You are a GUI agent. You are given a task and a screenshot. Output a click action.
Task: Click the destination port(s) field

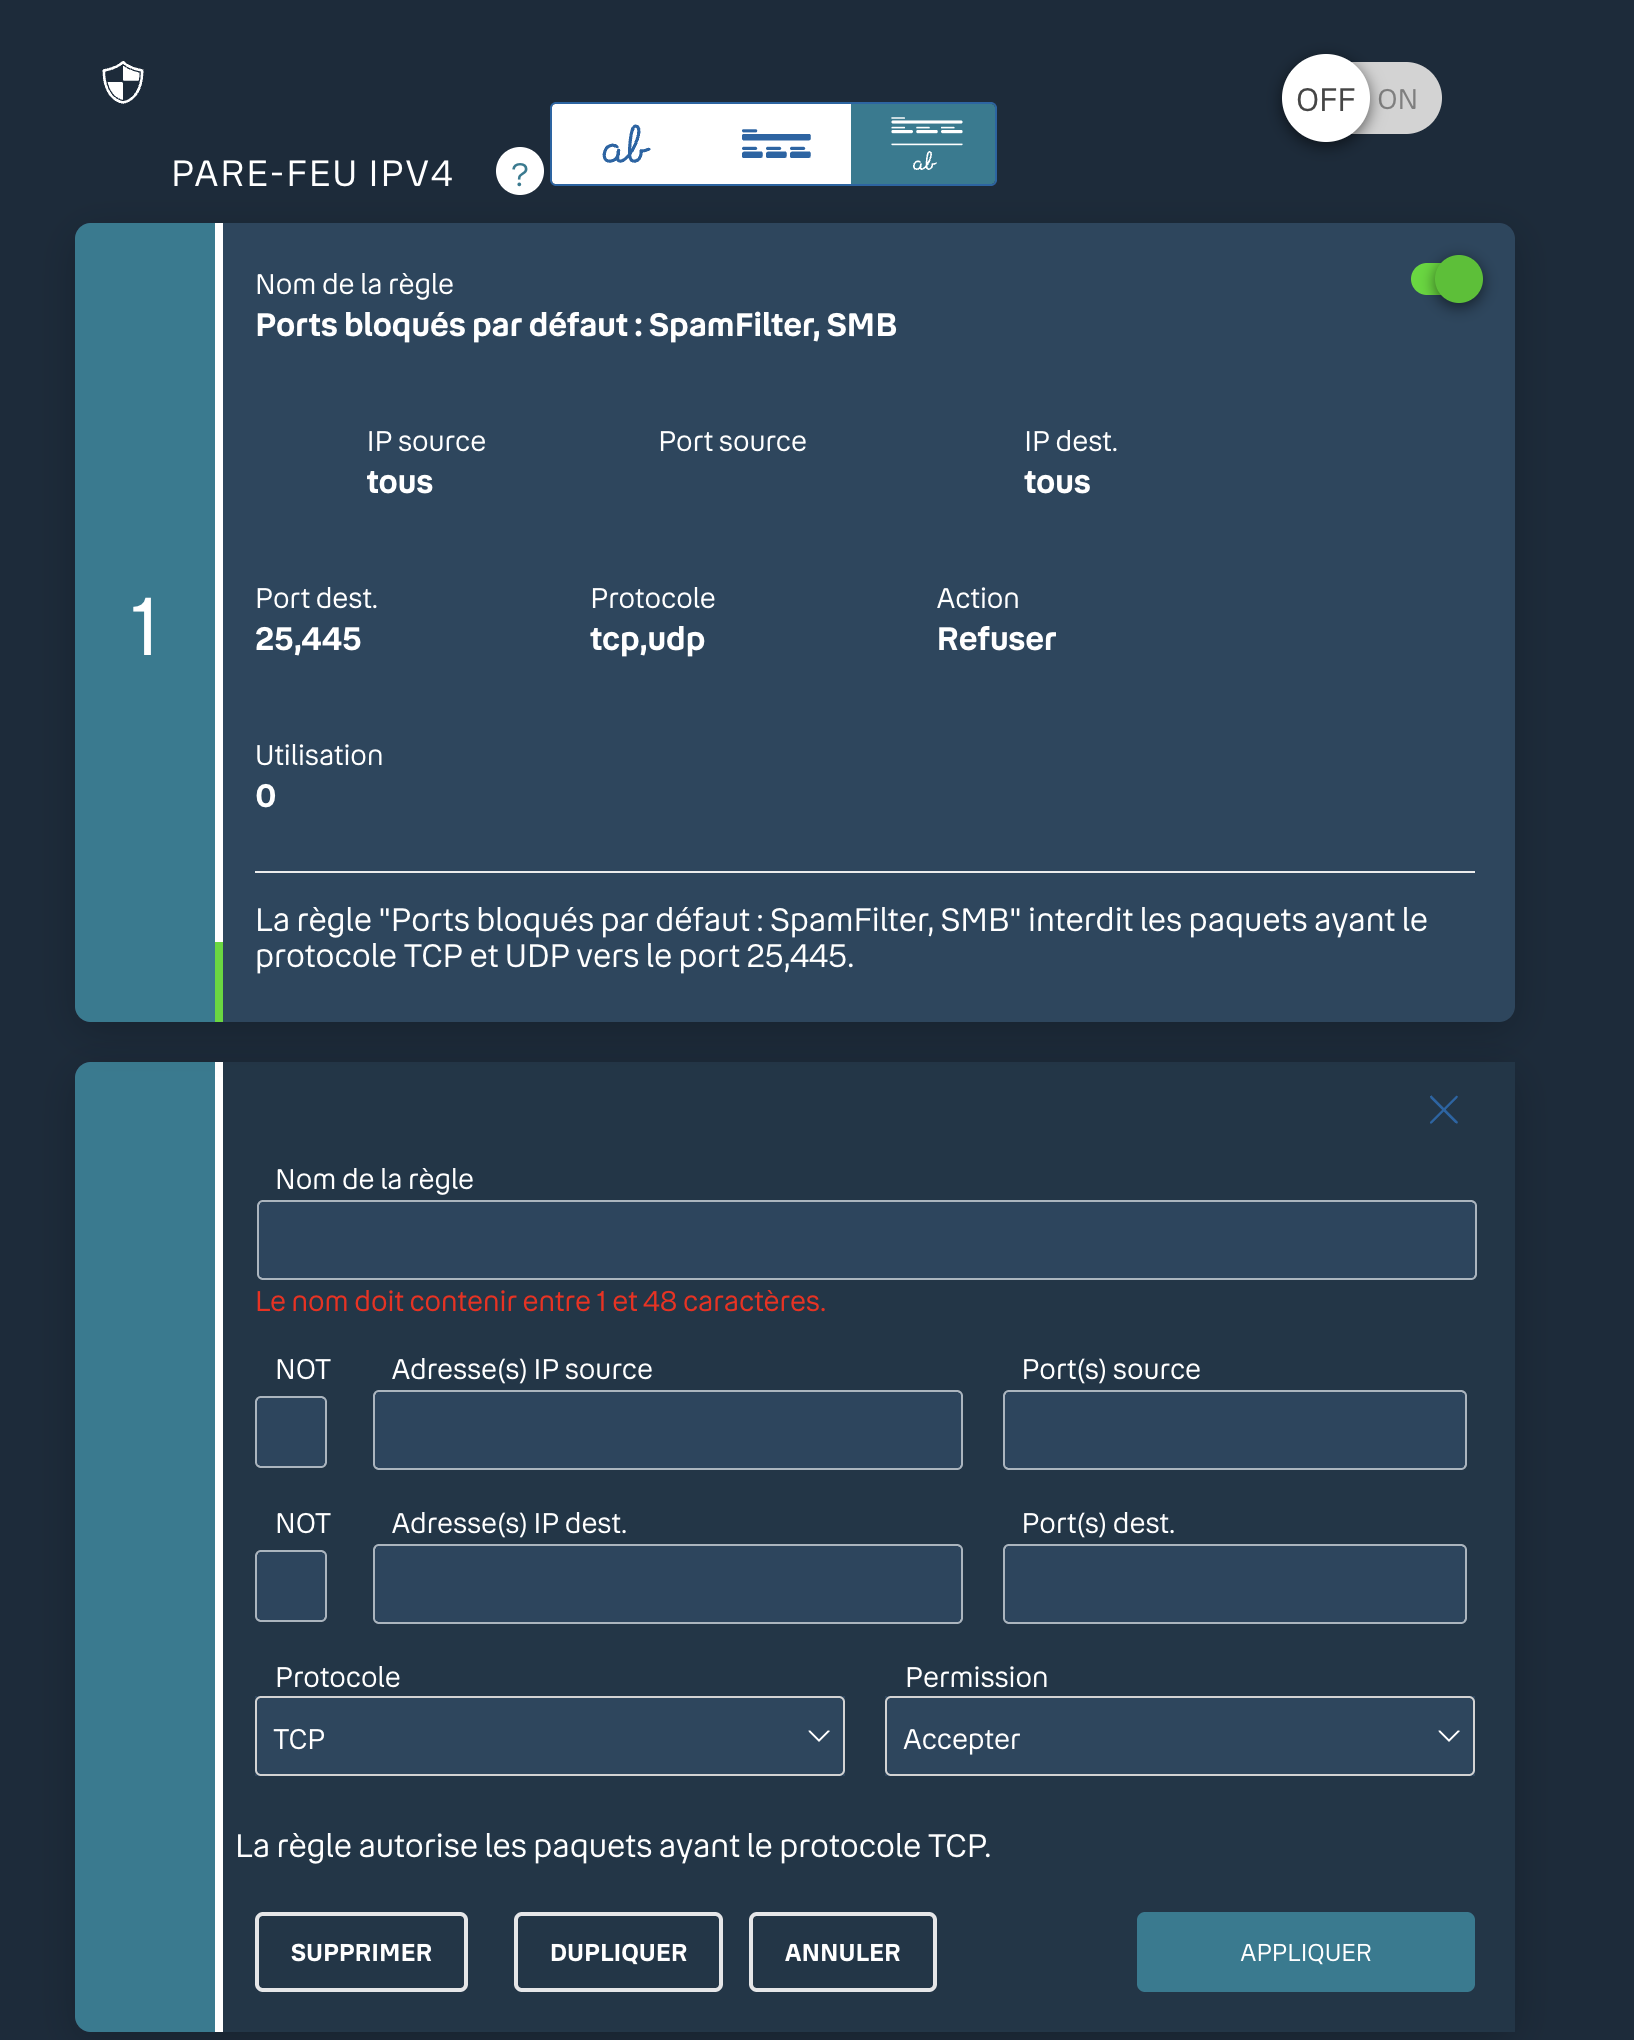1234,1584
